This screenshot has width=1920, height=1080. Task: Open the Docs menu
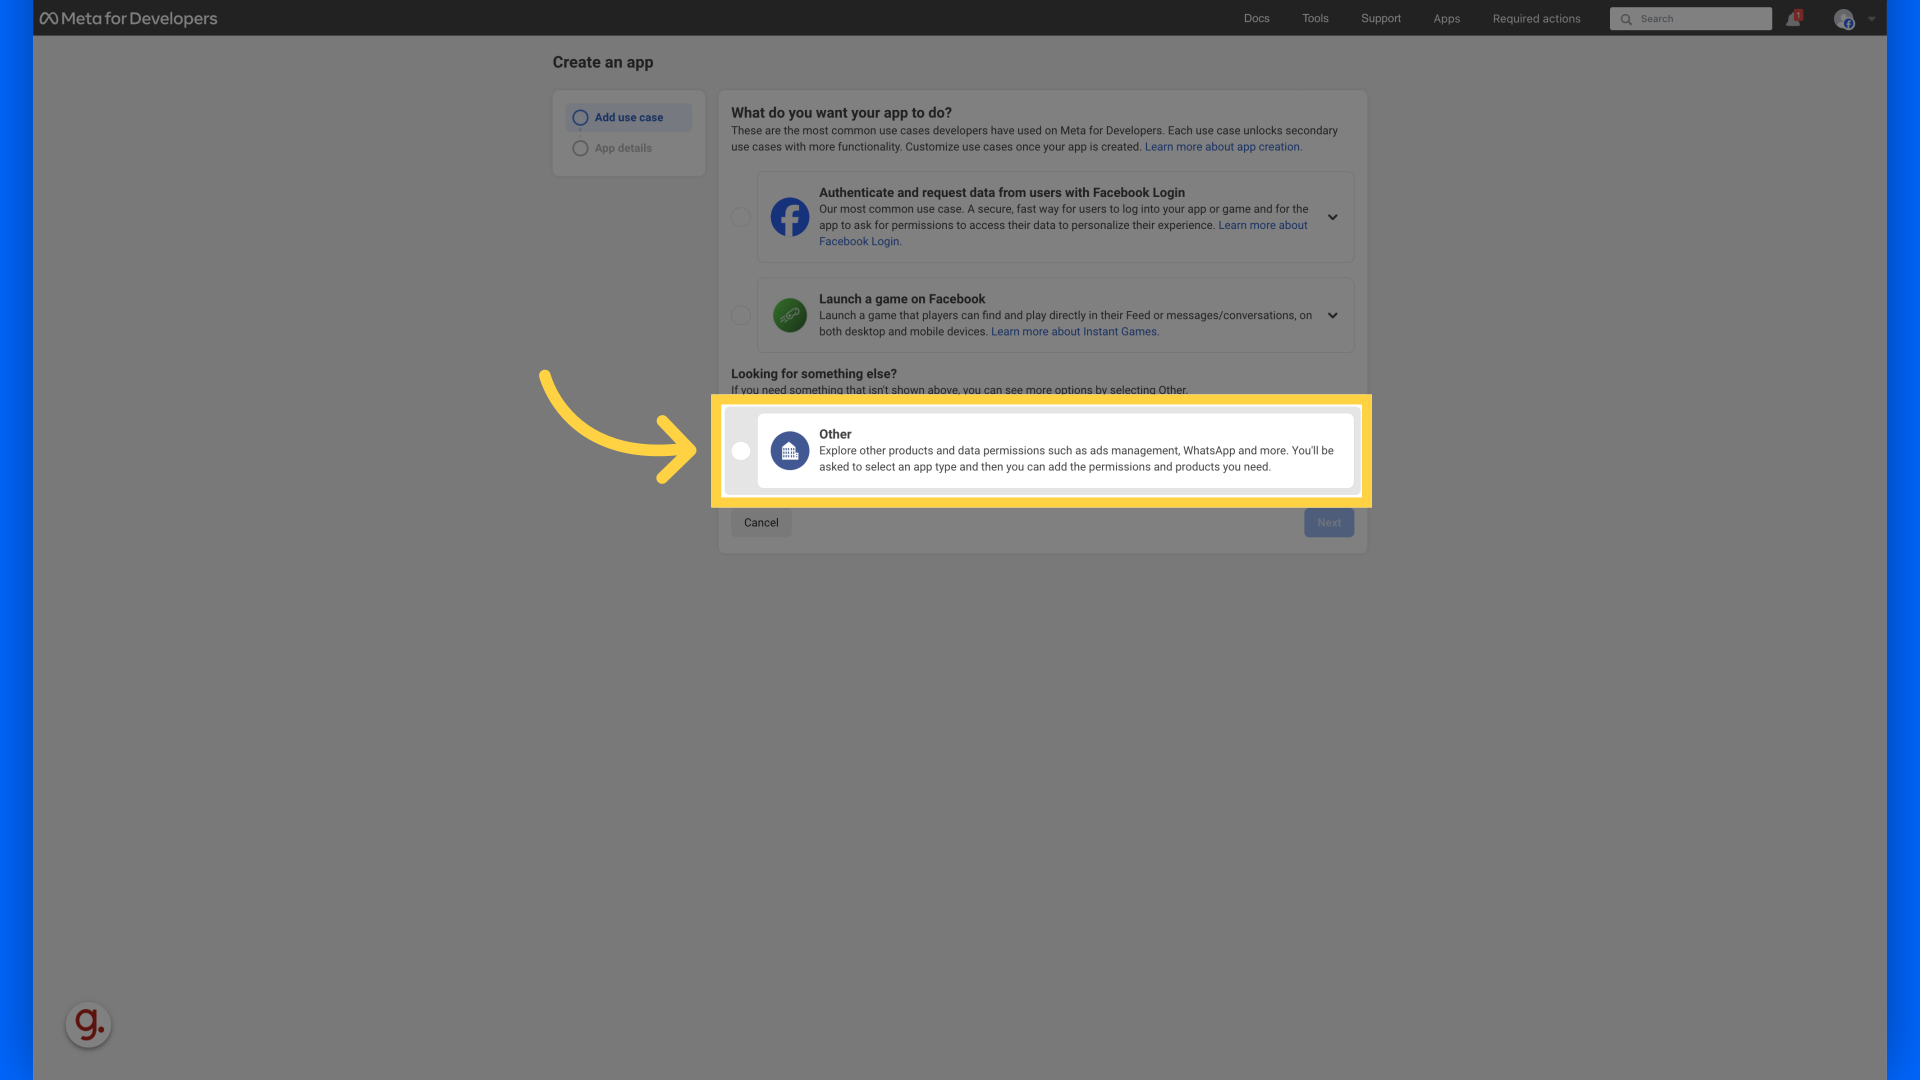point(1256,19)
